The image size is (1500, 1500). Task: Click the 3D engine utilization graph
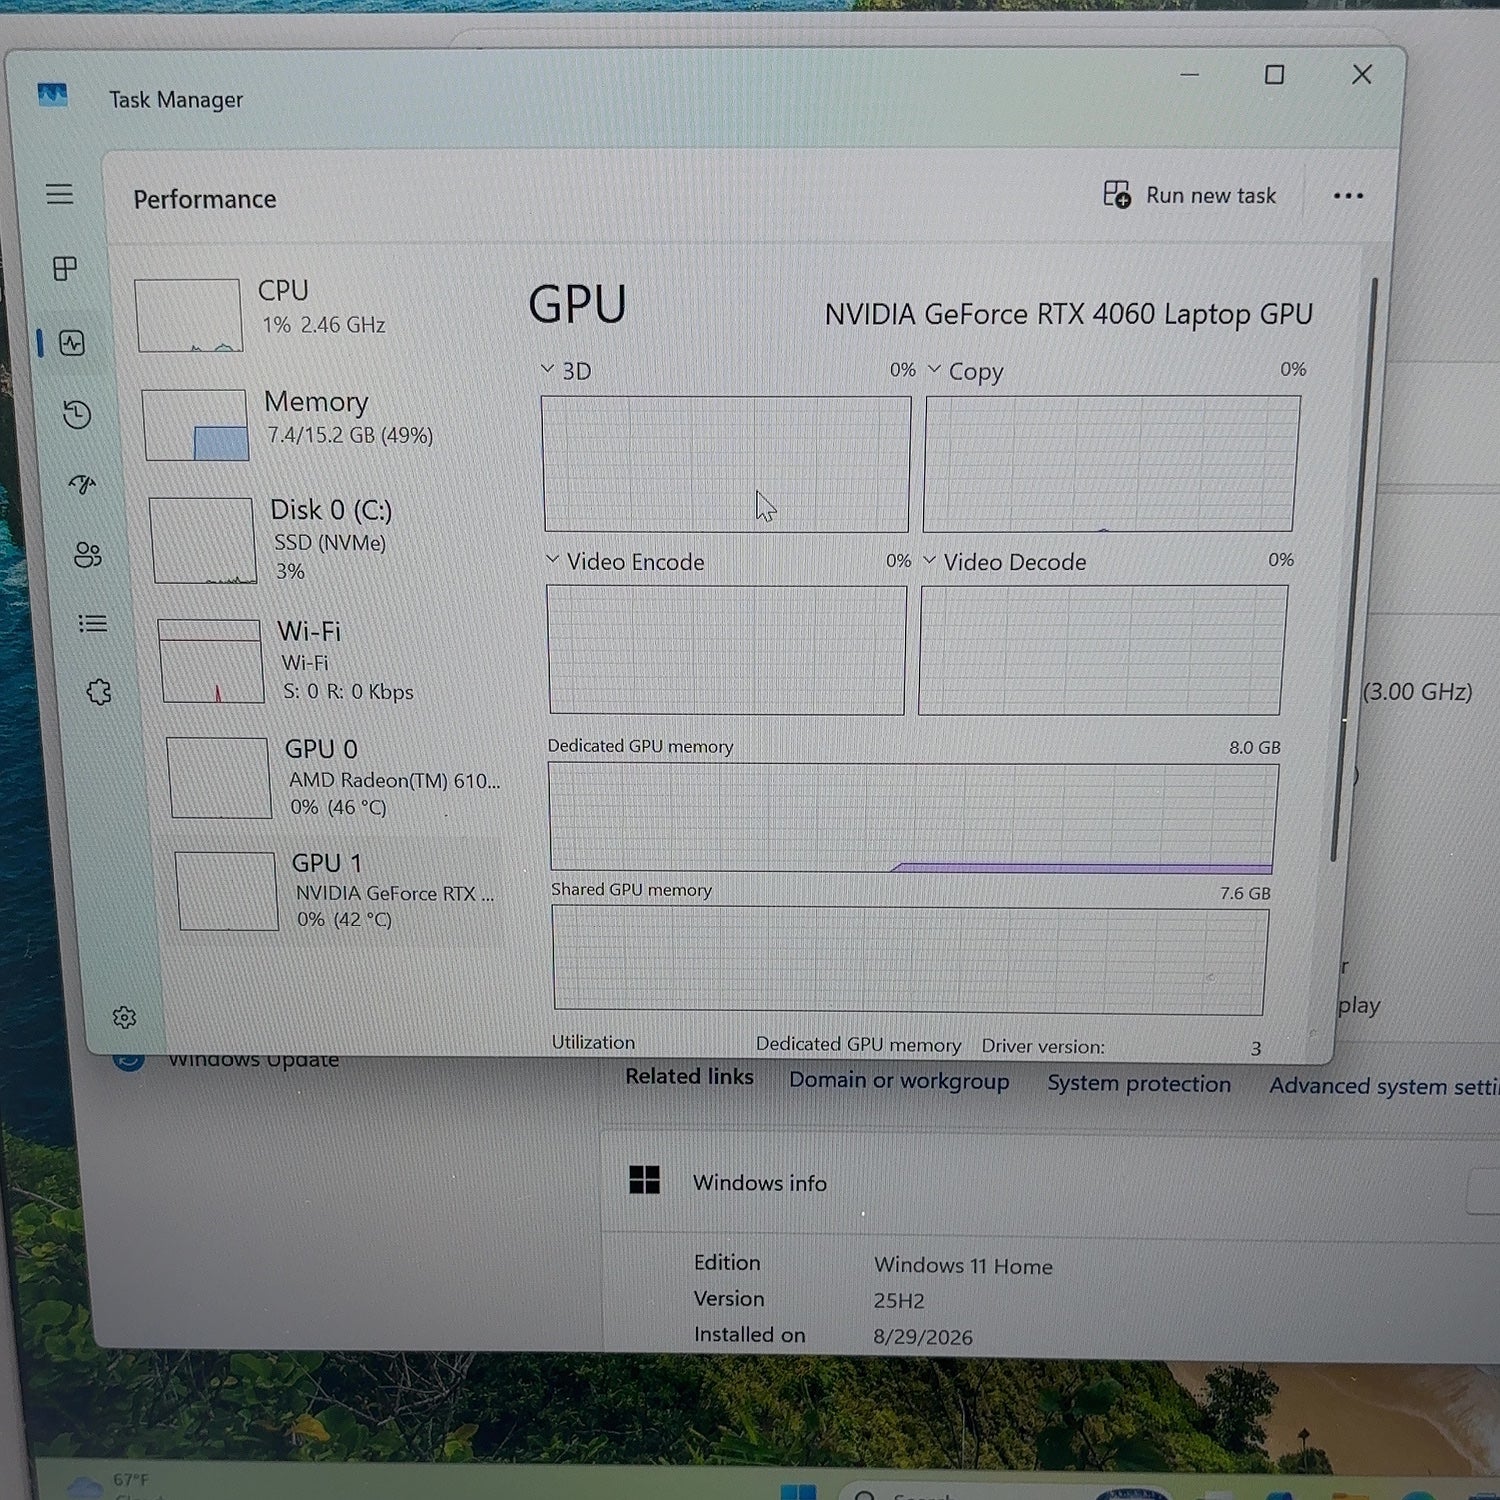(x=726, y=464)
